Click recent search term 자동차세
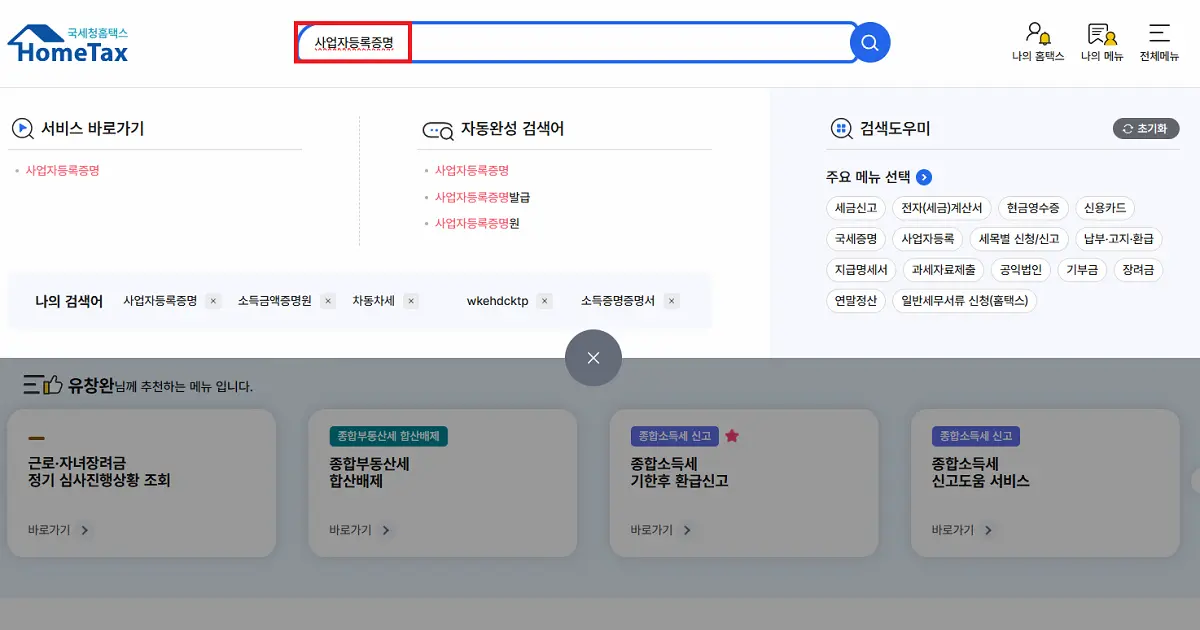 coord(373,301)
